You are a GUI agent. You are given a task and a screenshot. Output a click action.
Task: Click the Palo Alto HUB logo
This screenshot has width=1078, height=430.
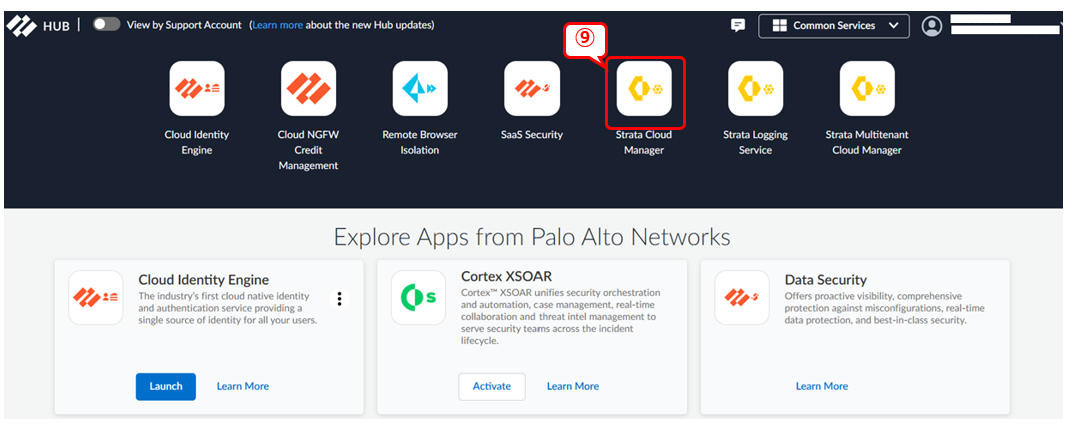point(38,26)
